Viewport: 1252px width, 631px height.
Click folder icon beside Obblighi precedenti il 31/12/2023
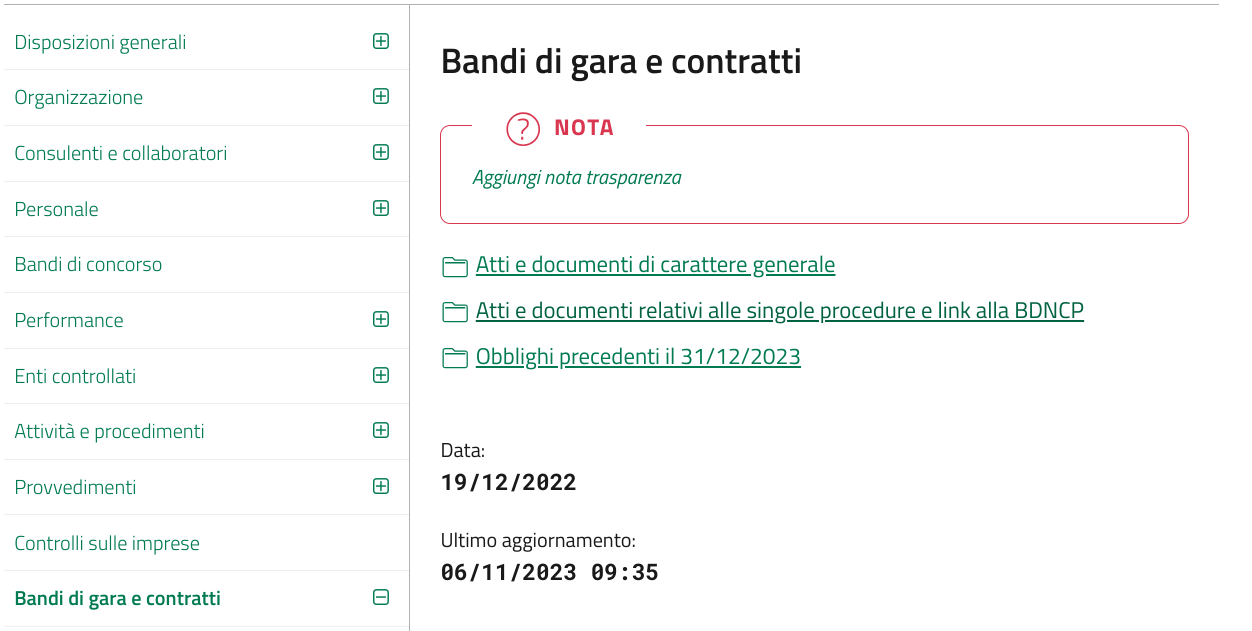(x=455, y=358)
